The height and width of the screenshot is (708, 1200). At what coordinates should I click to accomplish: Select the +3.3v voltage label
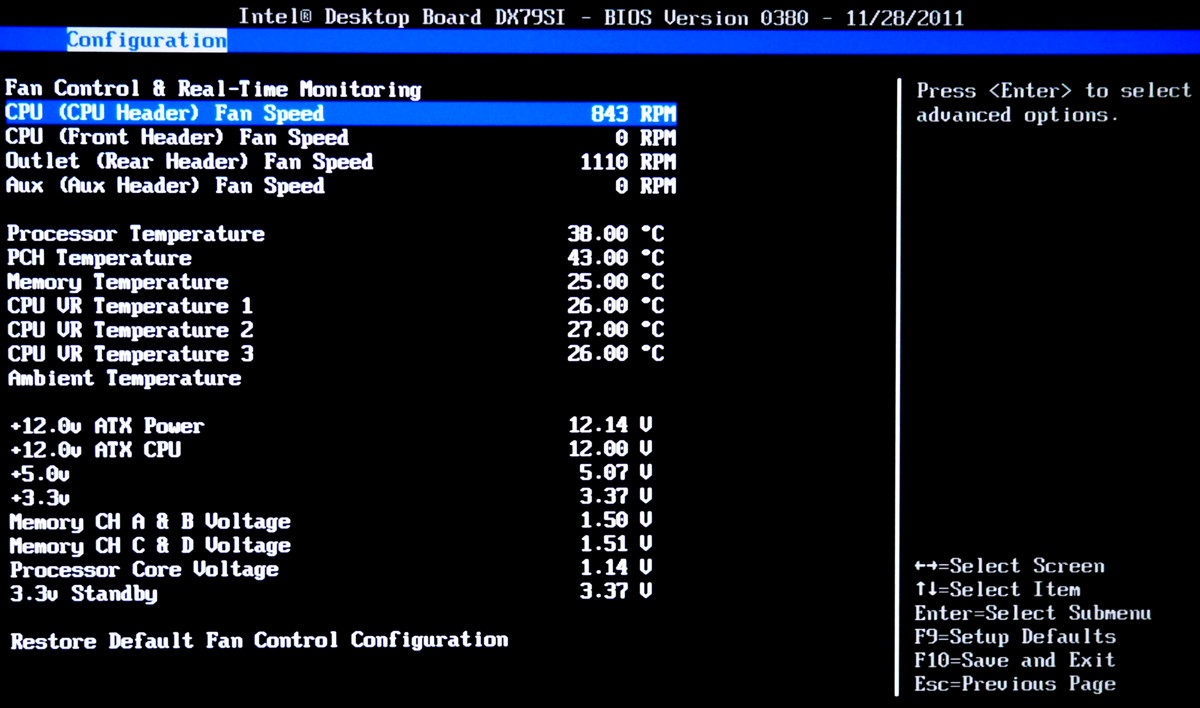pos(39,498)
